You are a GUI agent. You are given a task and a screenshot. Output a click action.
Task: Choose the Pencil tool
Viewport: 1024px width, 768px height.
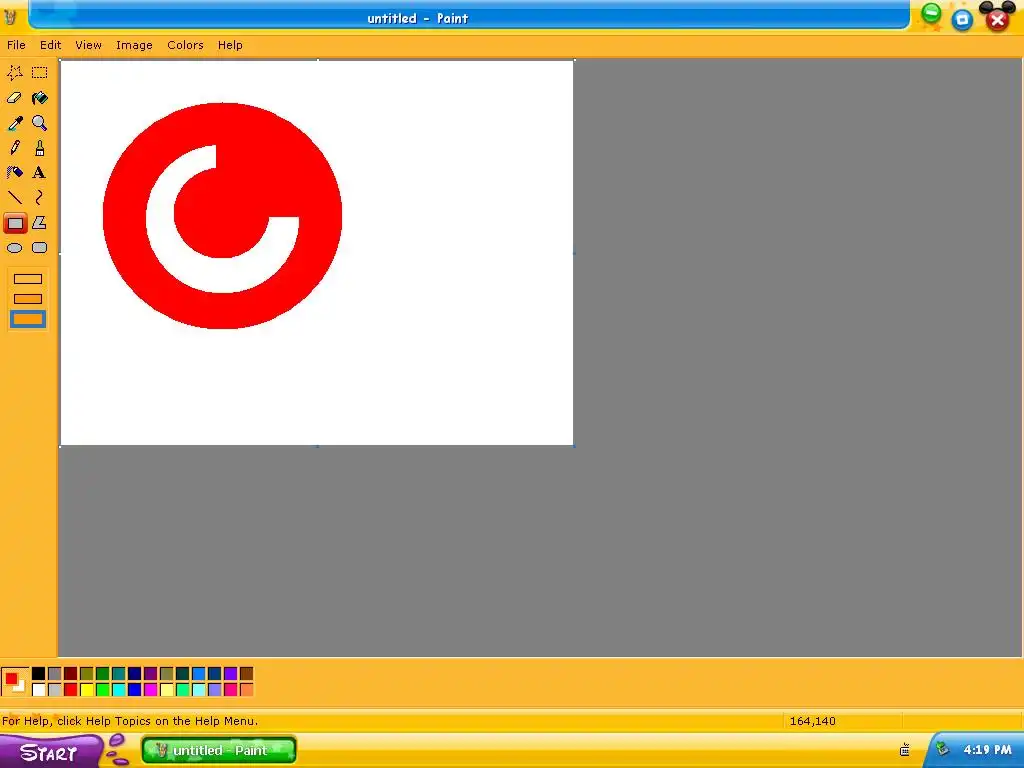(x=14, y=148)
